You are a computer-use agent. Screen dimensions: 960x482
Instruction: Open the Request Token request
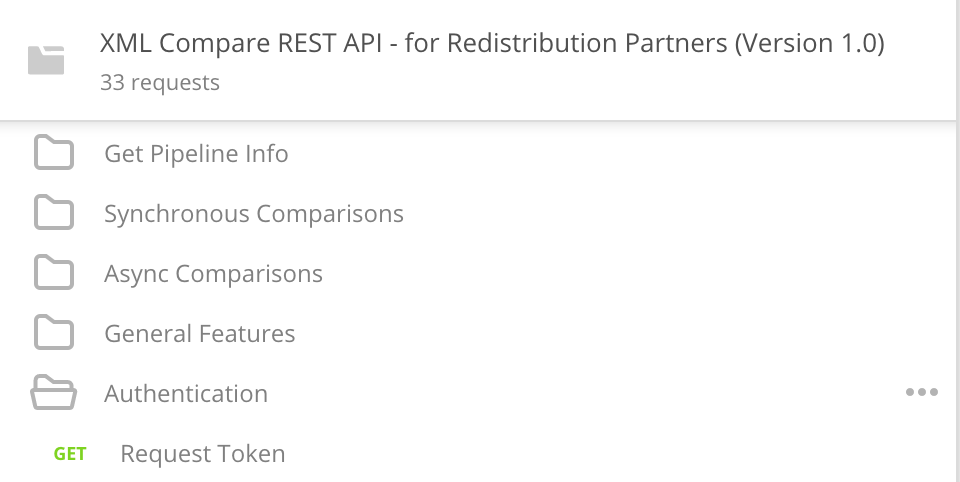click(x=203, y=454)
